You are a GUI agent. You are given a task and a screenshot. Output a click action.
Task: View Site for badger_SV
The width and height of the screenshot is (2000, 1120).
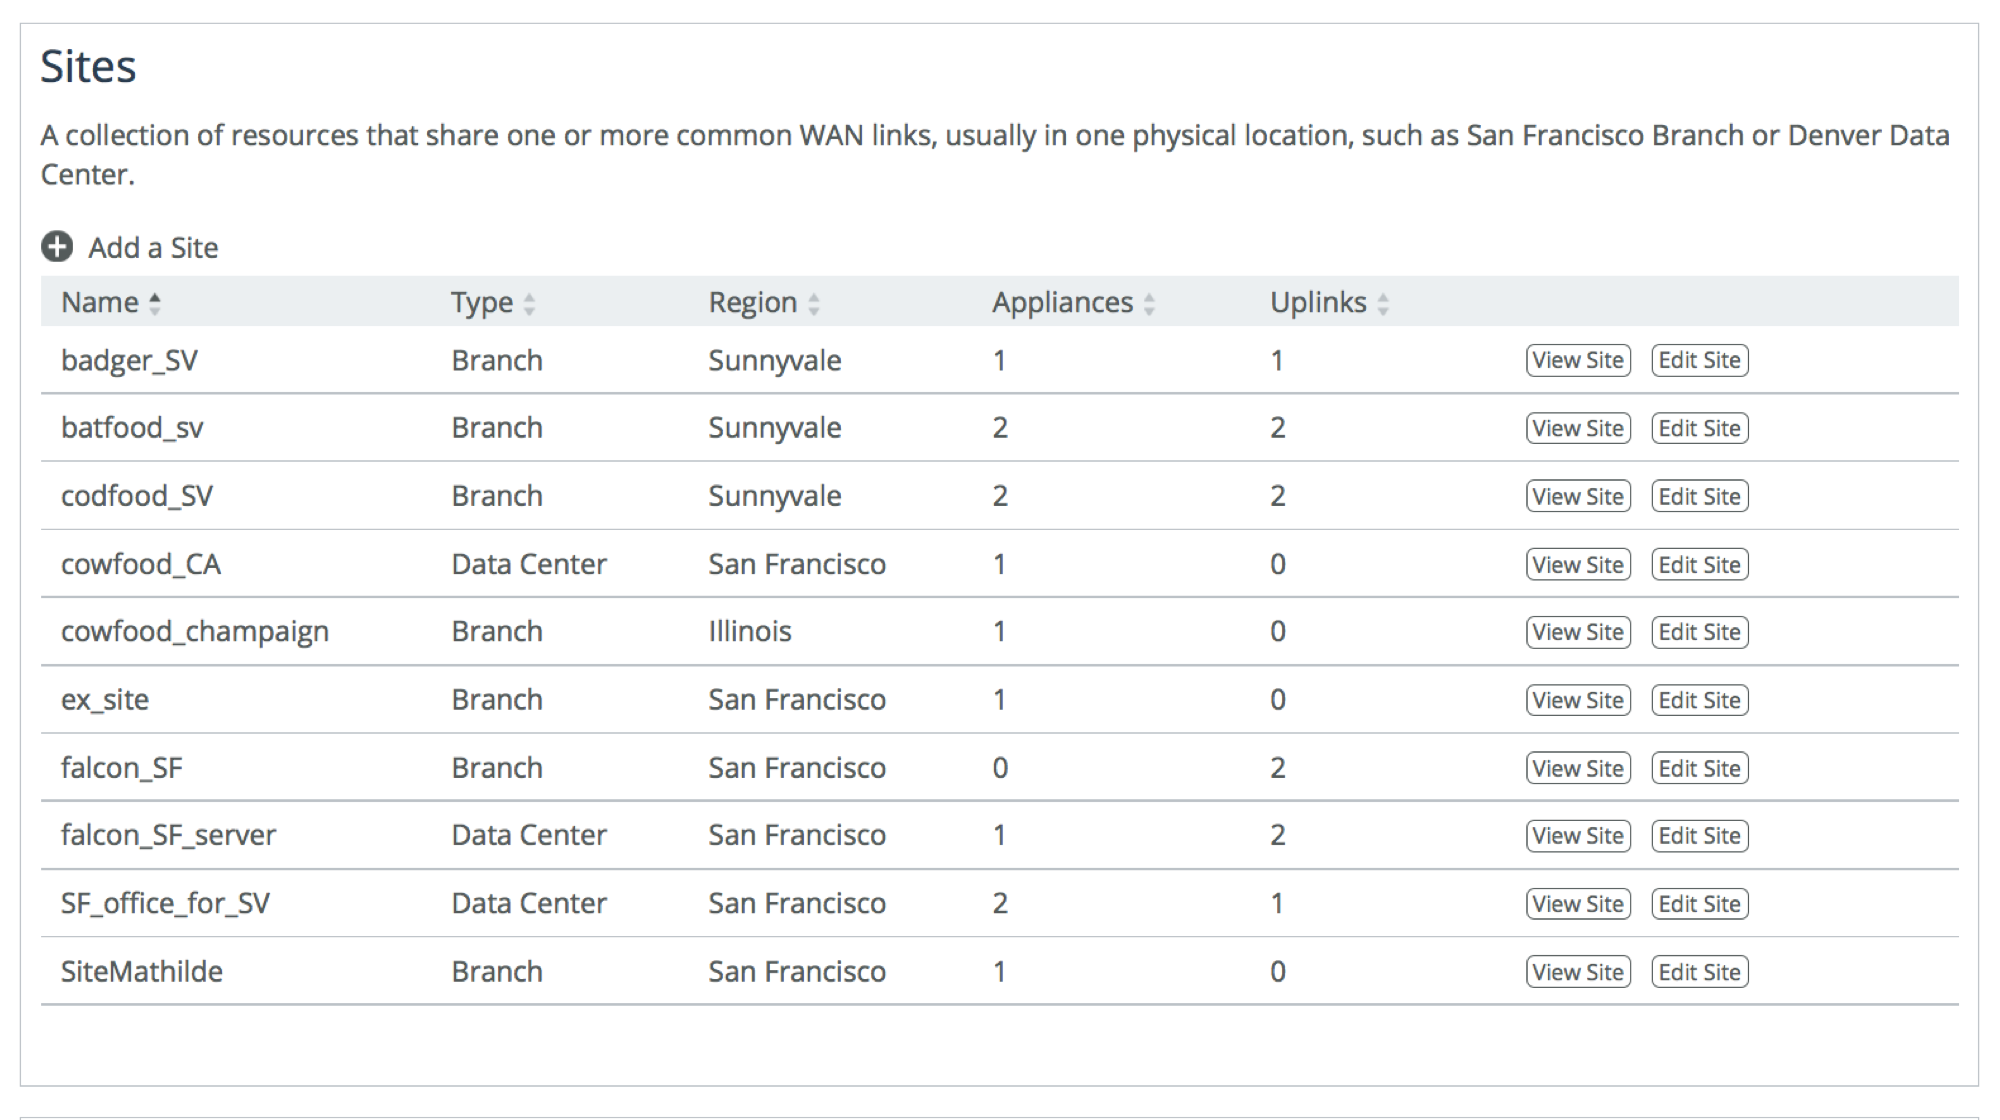point(1577,360)
